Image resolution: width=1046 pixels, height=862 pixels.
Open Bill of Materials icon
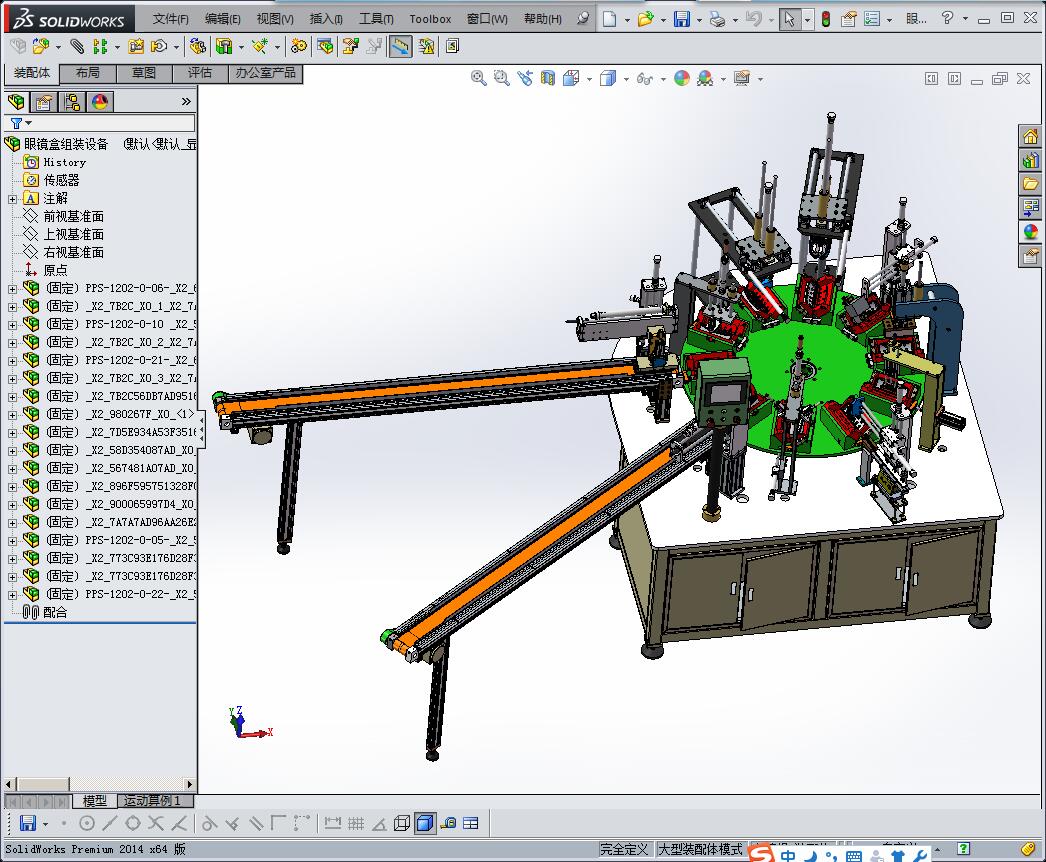(x=326, y=46)
